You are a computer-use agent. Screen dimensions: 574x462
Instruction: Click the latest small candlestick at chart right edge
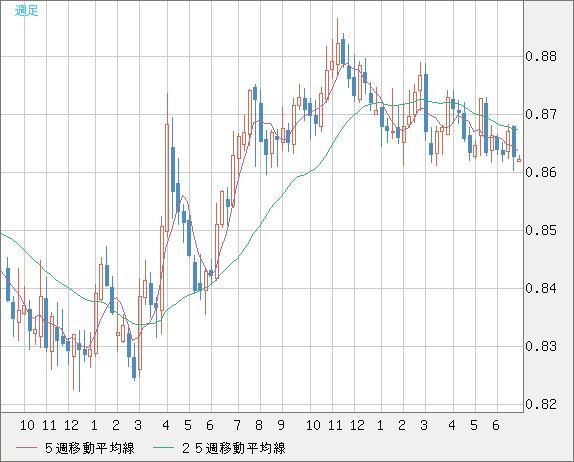[519, 159]
